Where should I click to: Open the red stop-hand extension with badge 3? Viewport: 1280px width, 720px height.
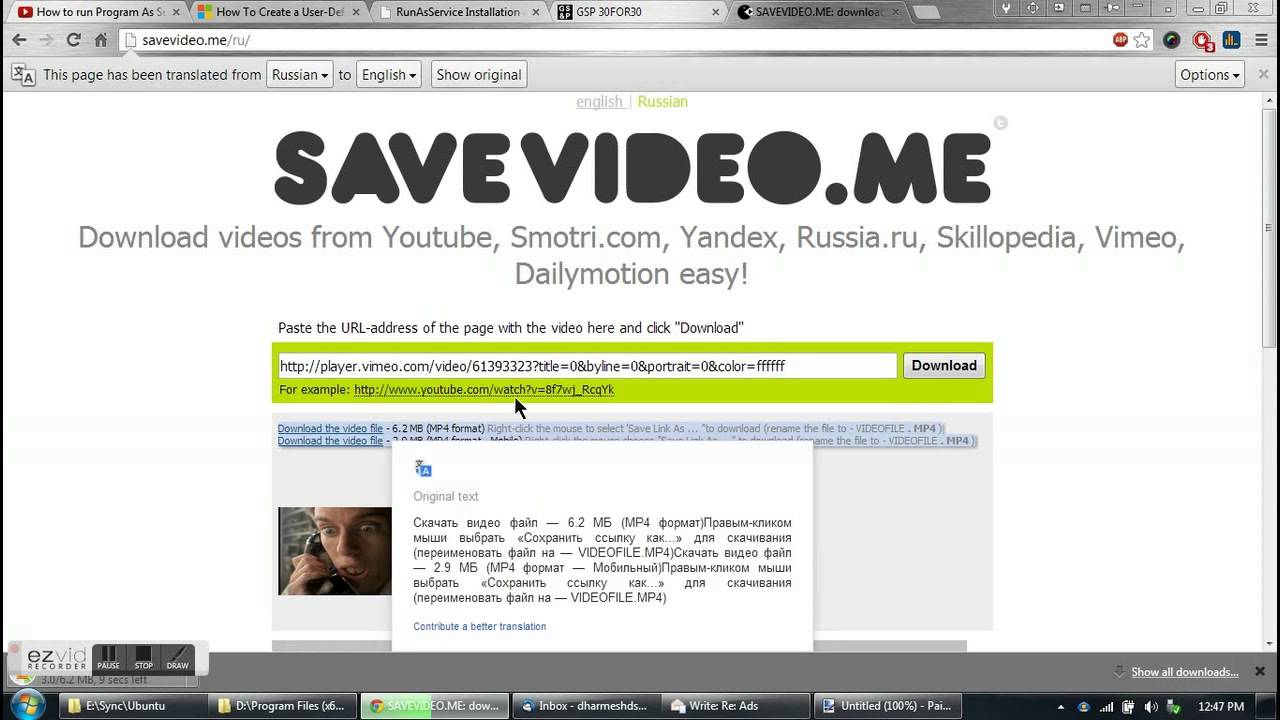coord(1203,41)
